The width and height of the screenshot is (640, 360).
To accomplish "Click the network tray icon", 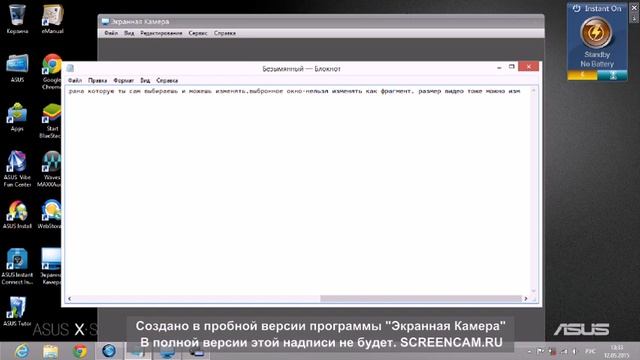I will (x=564, y=351).
